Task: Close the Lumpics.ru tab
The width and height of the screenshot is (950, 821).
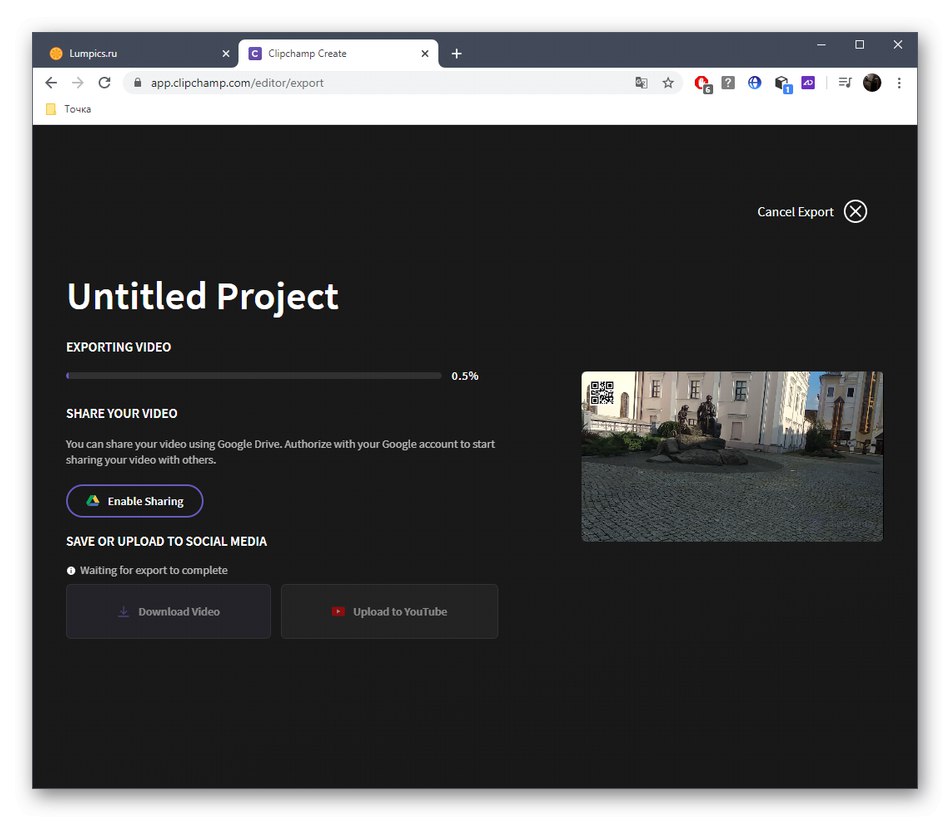Action: click(226, 53)
